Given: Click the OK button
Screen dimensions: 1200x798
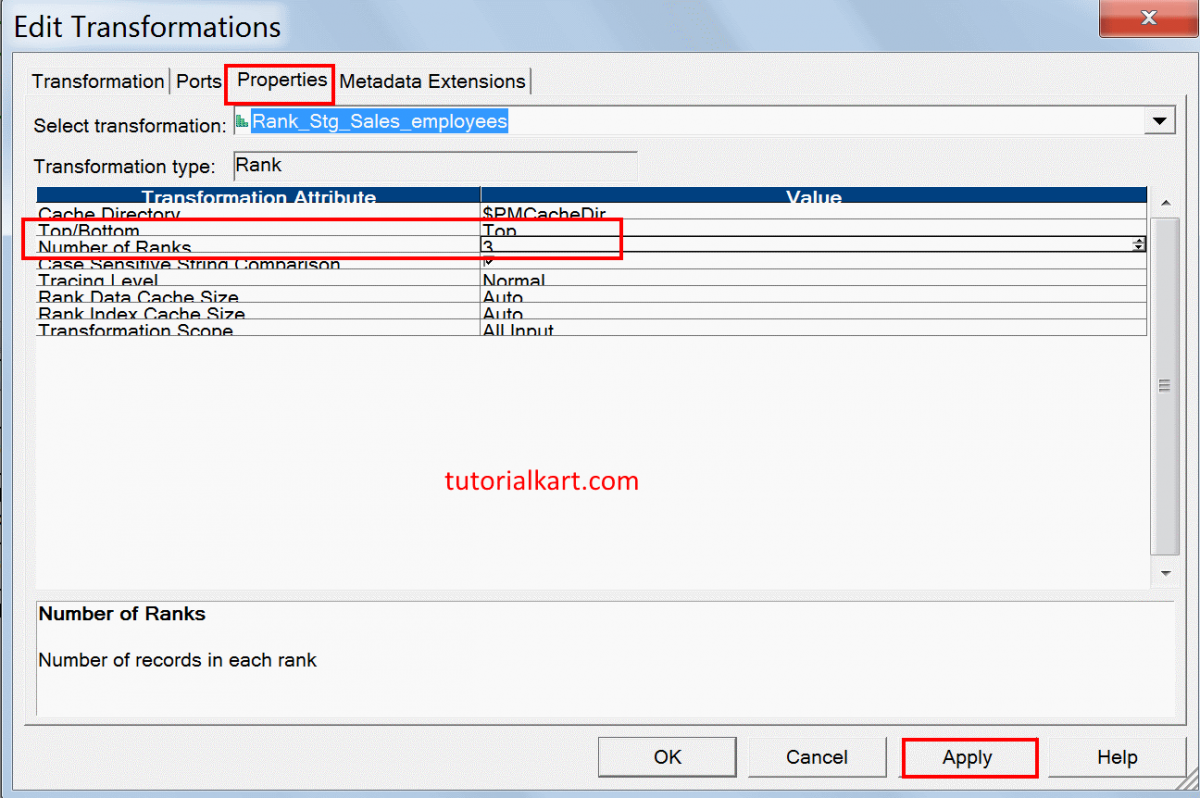Looking at the screenshot, I should [x=667, y=757].
